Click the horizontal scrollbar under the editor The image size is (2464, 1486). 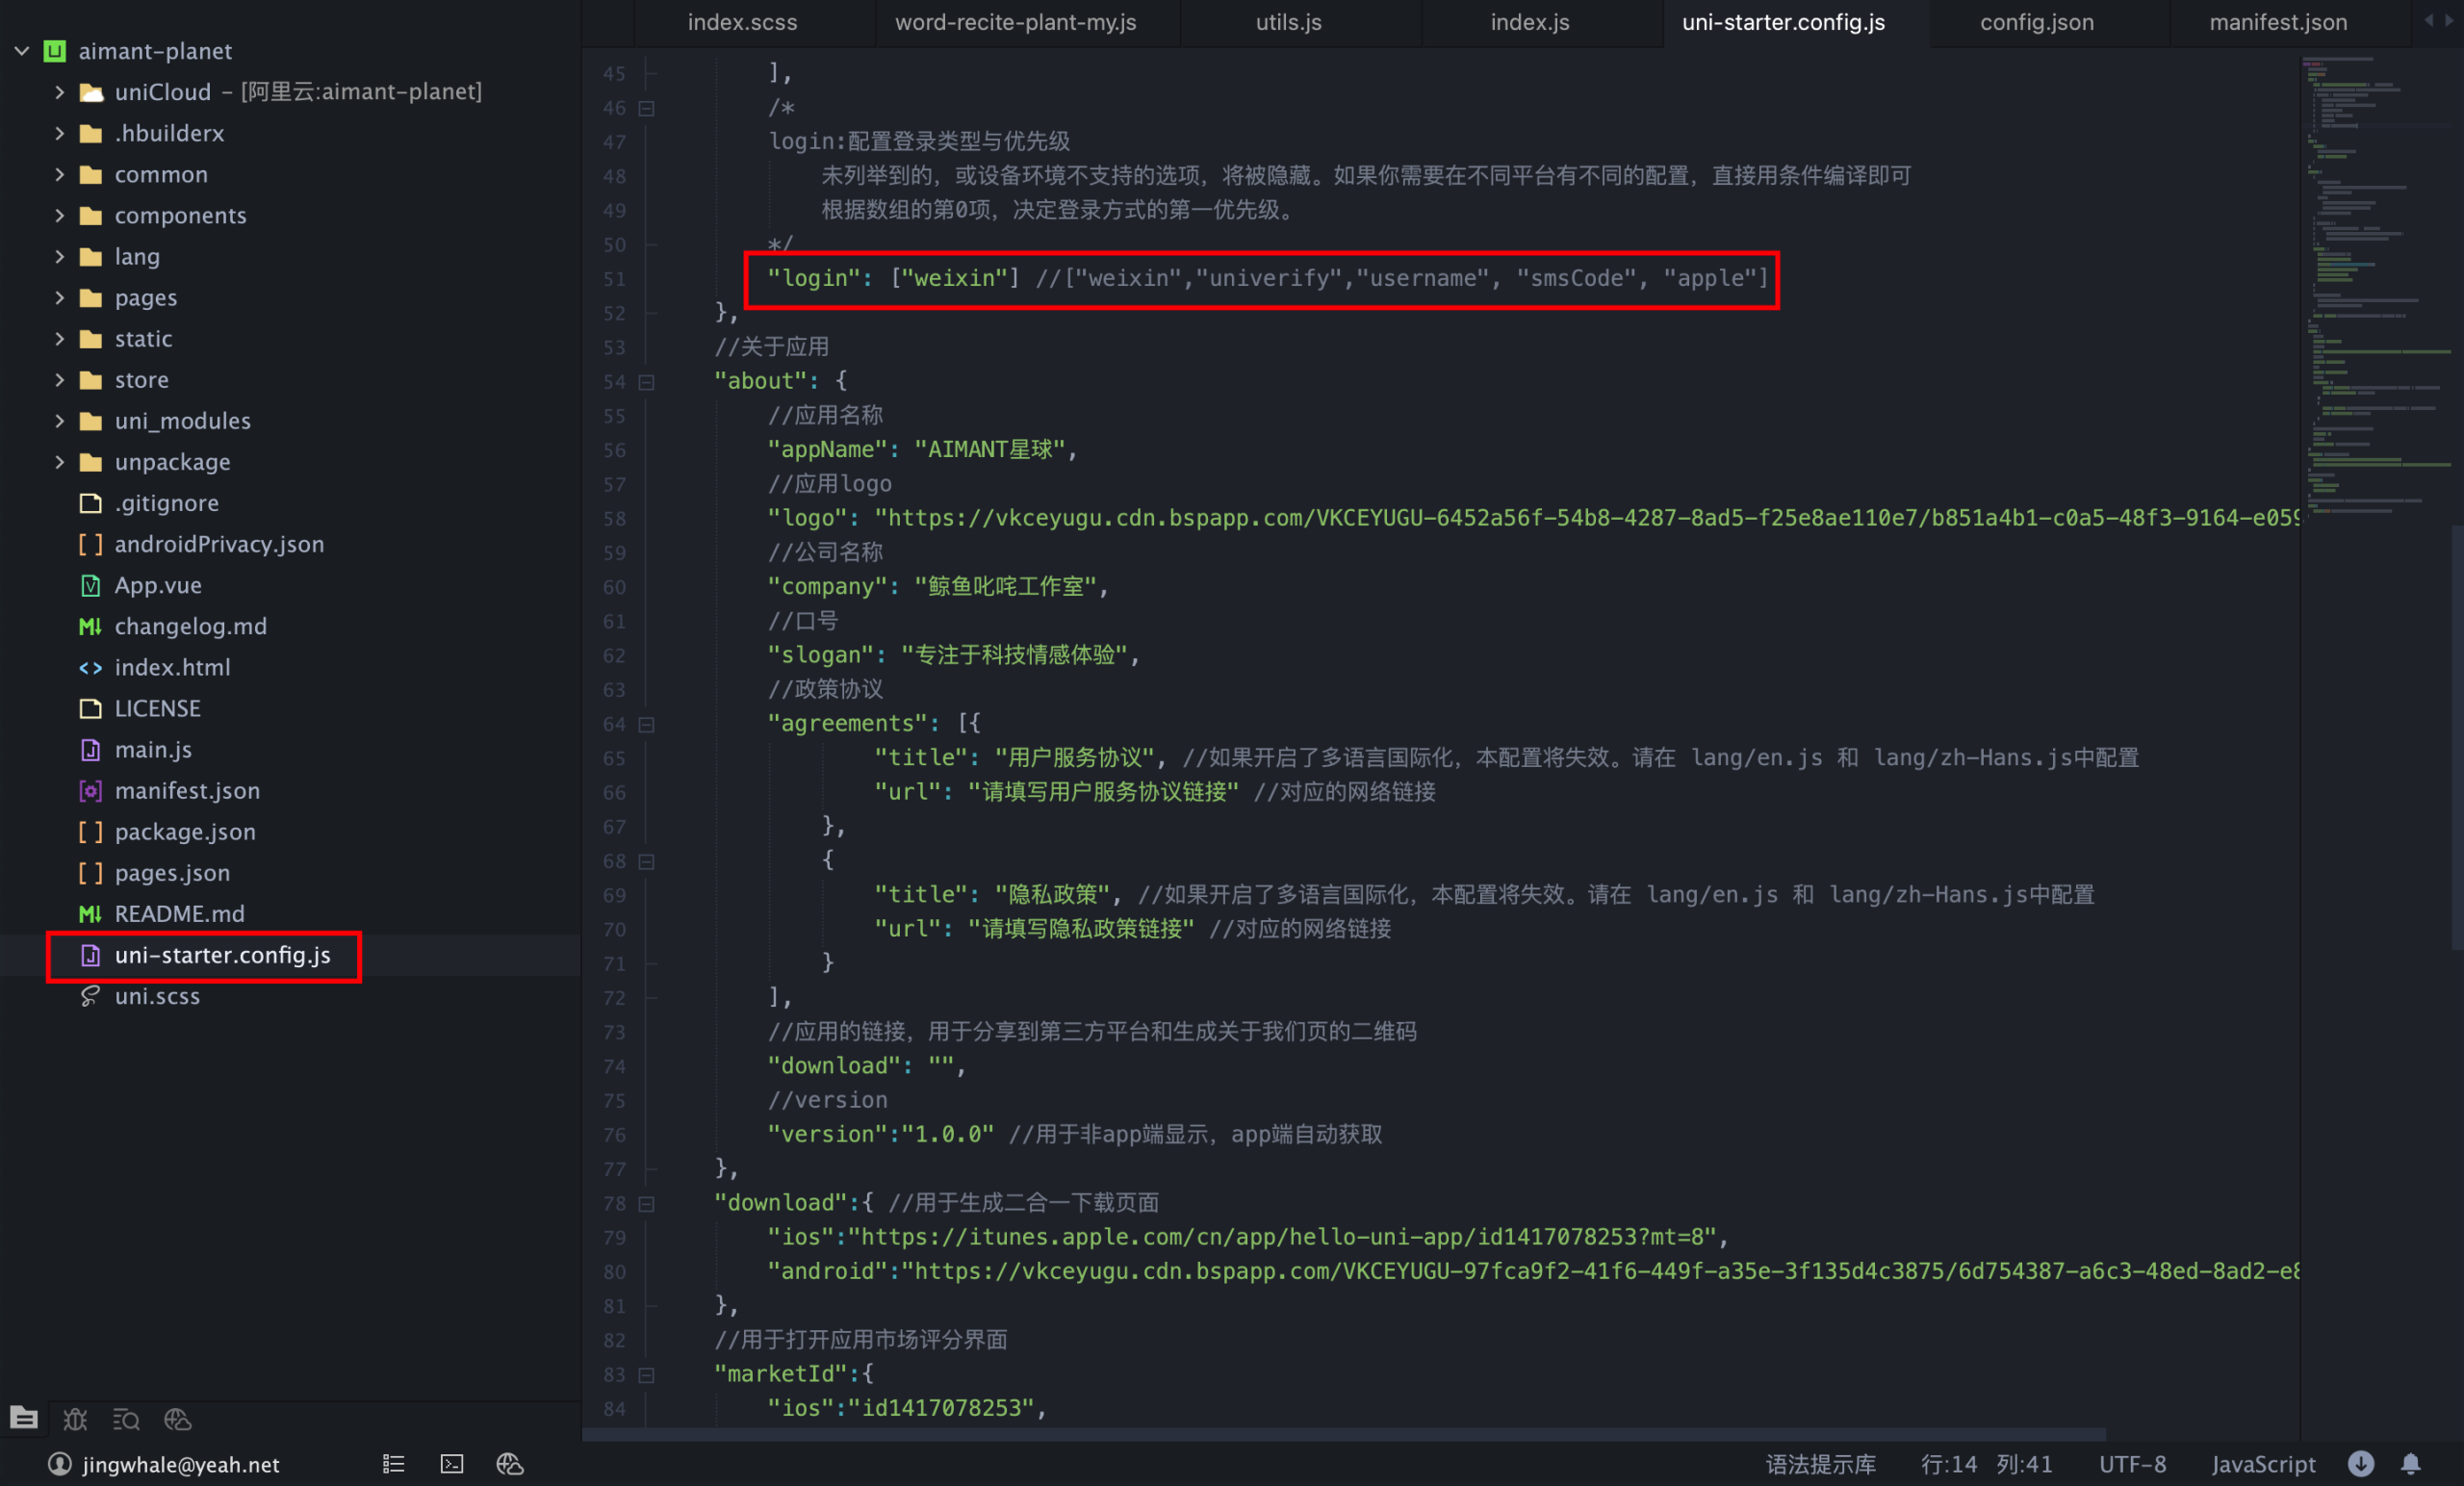point(1344,1434)
